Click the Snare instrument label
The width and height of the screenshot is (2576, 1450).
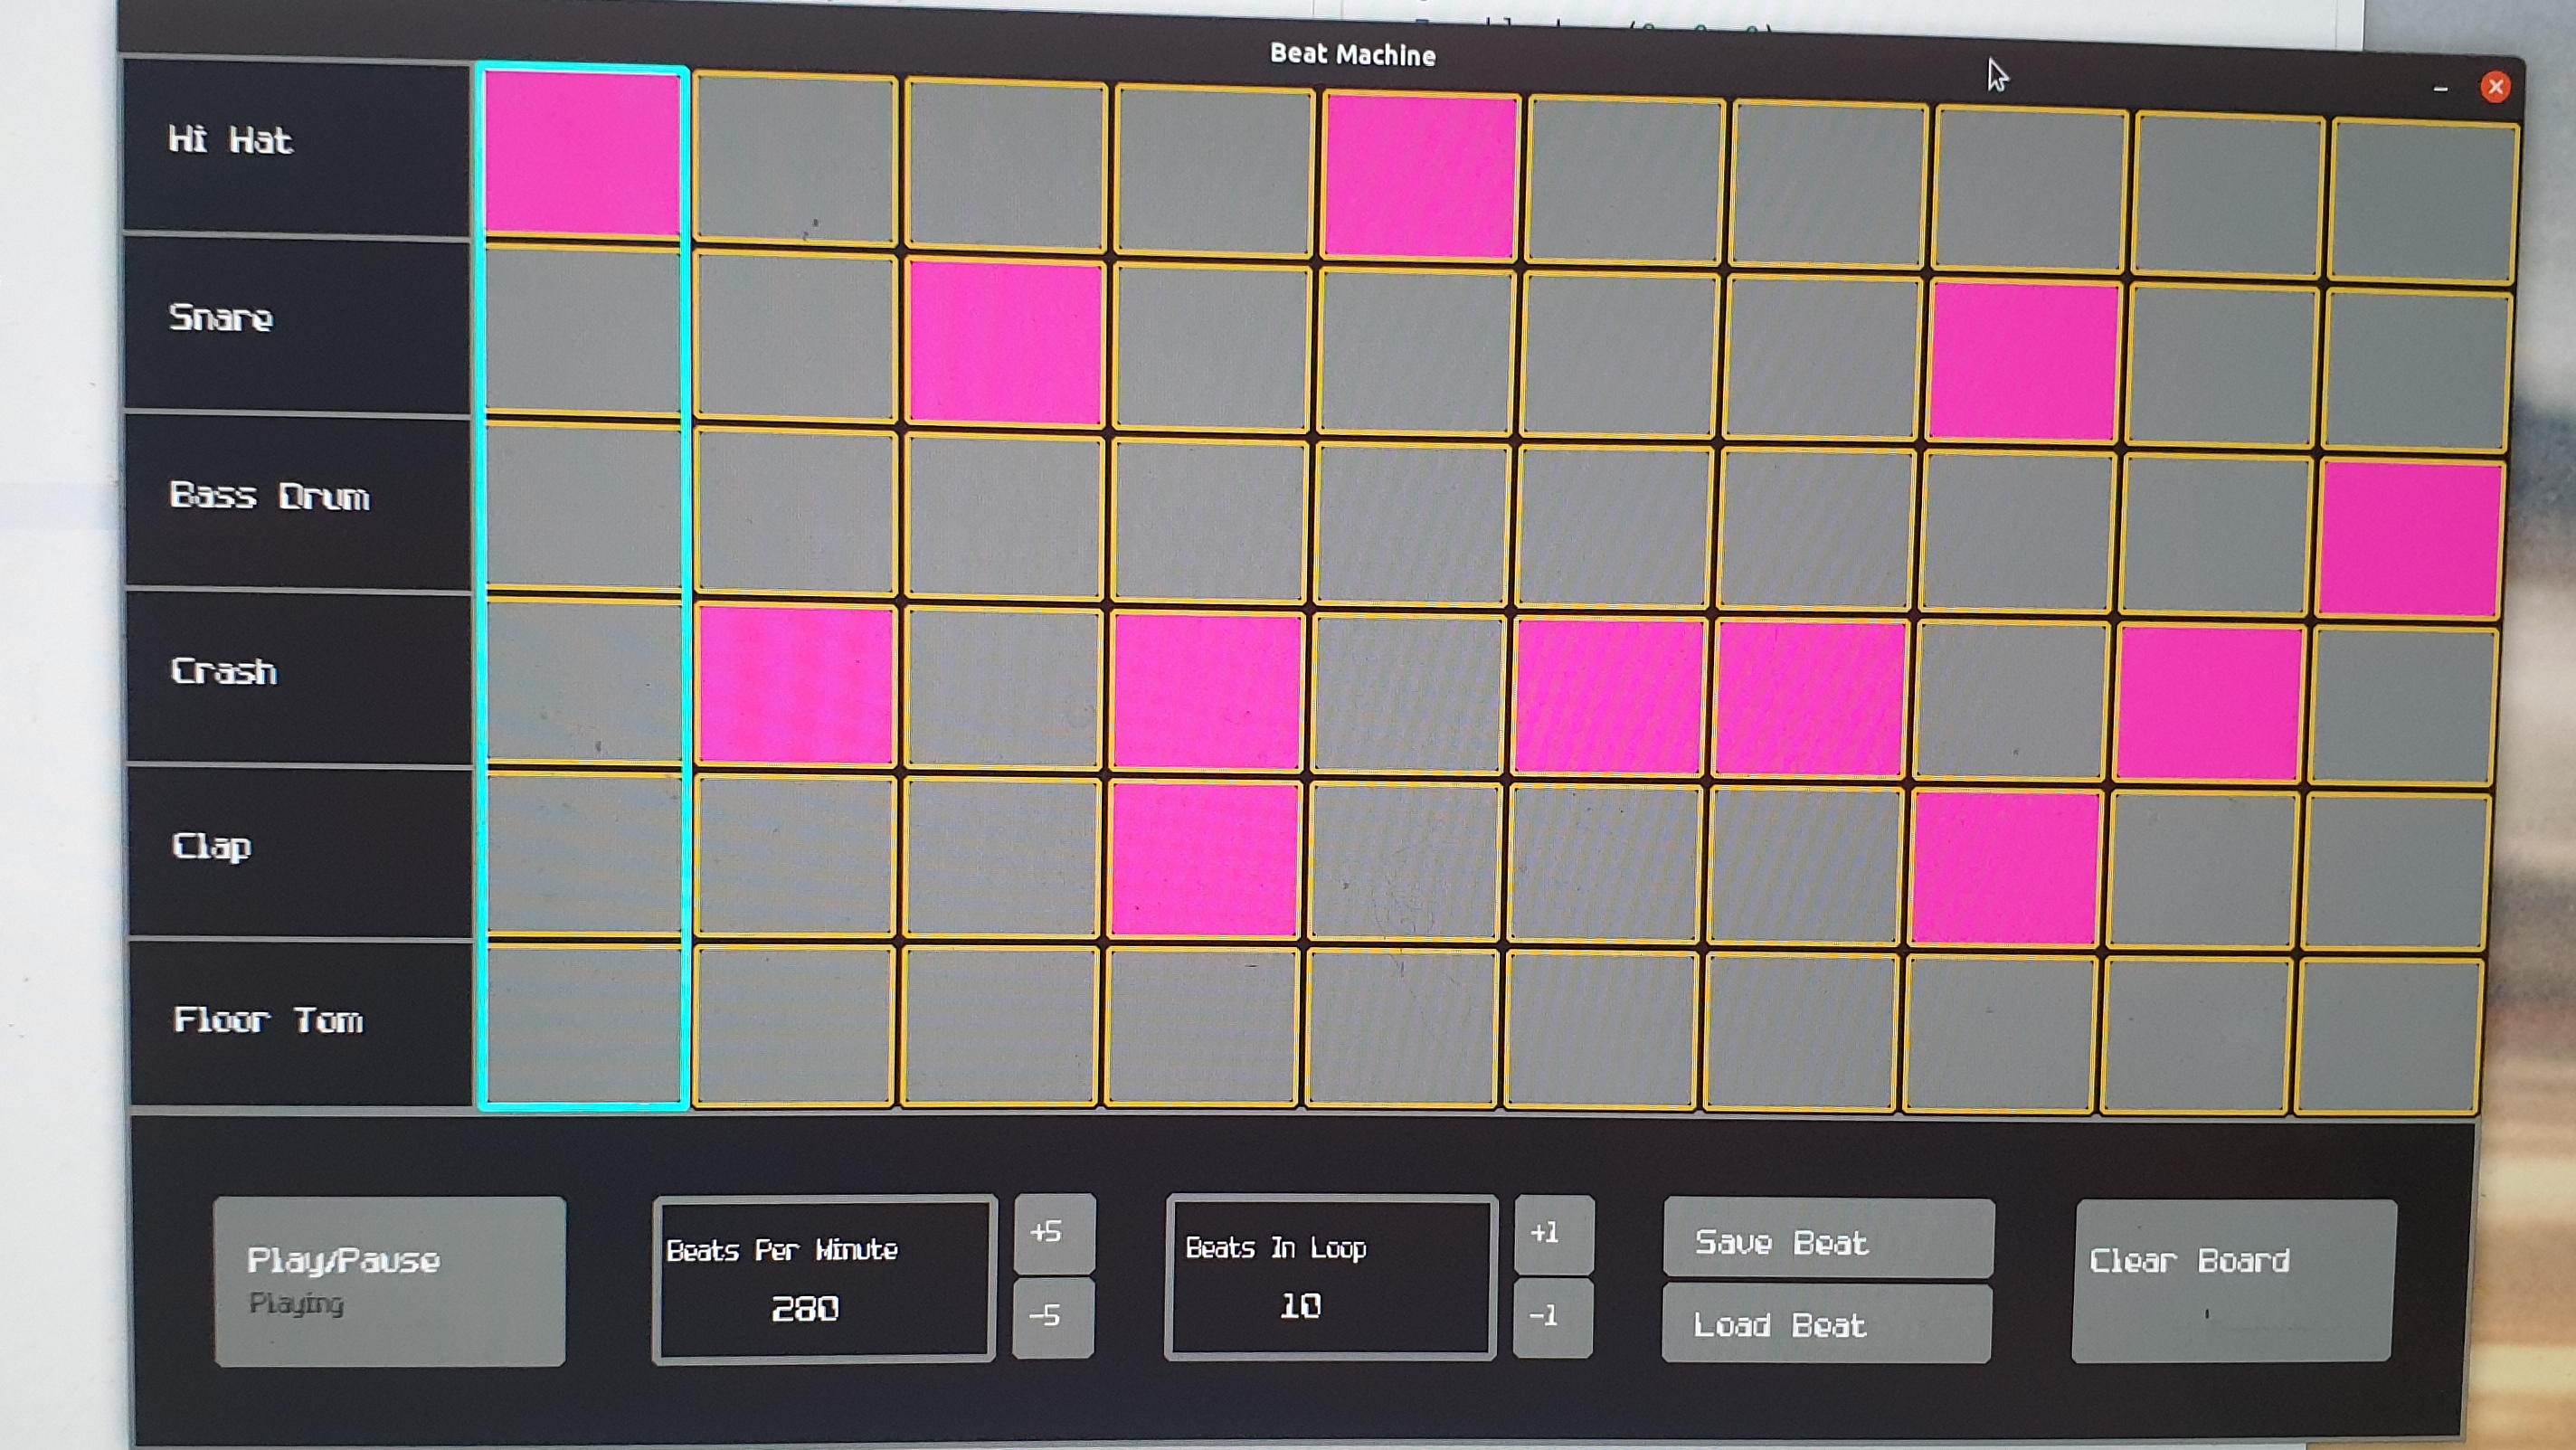pos(298,325)
